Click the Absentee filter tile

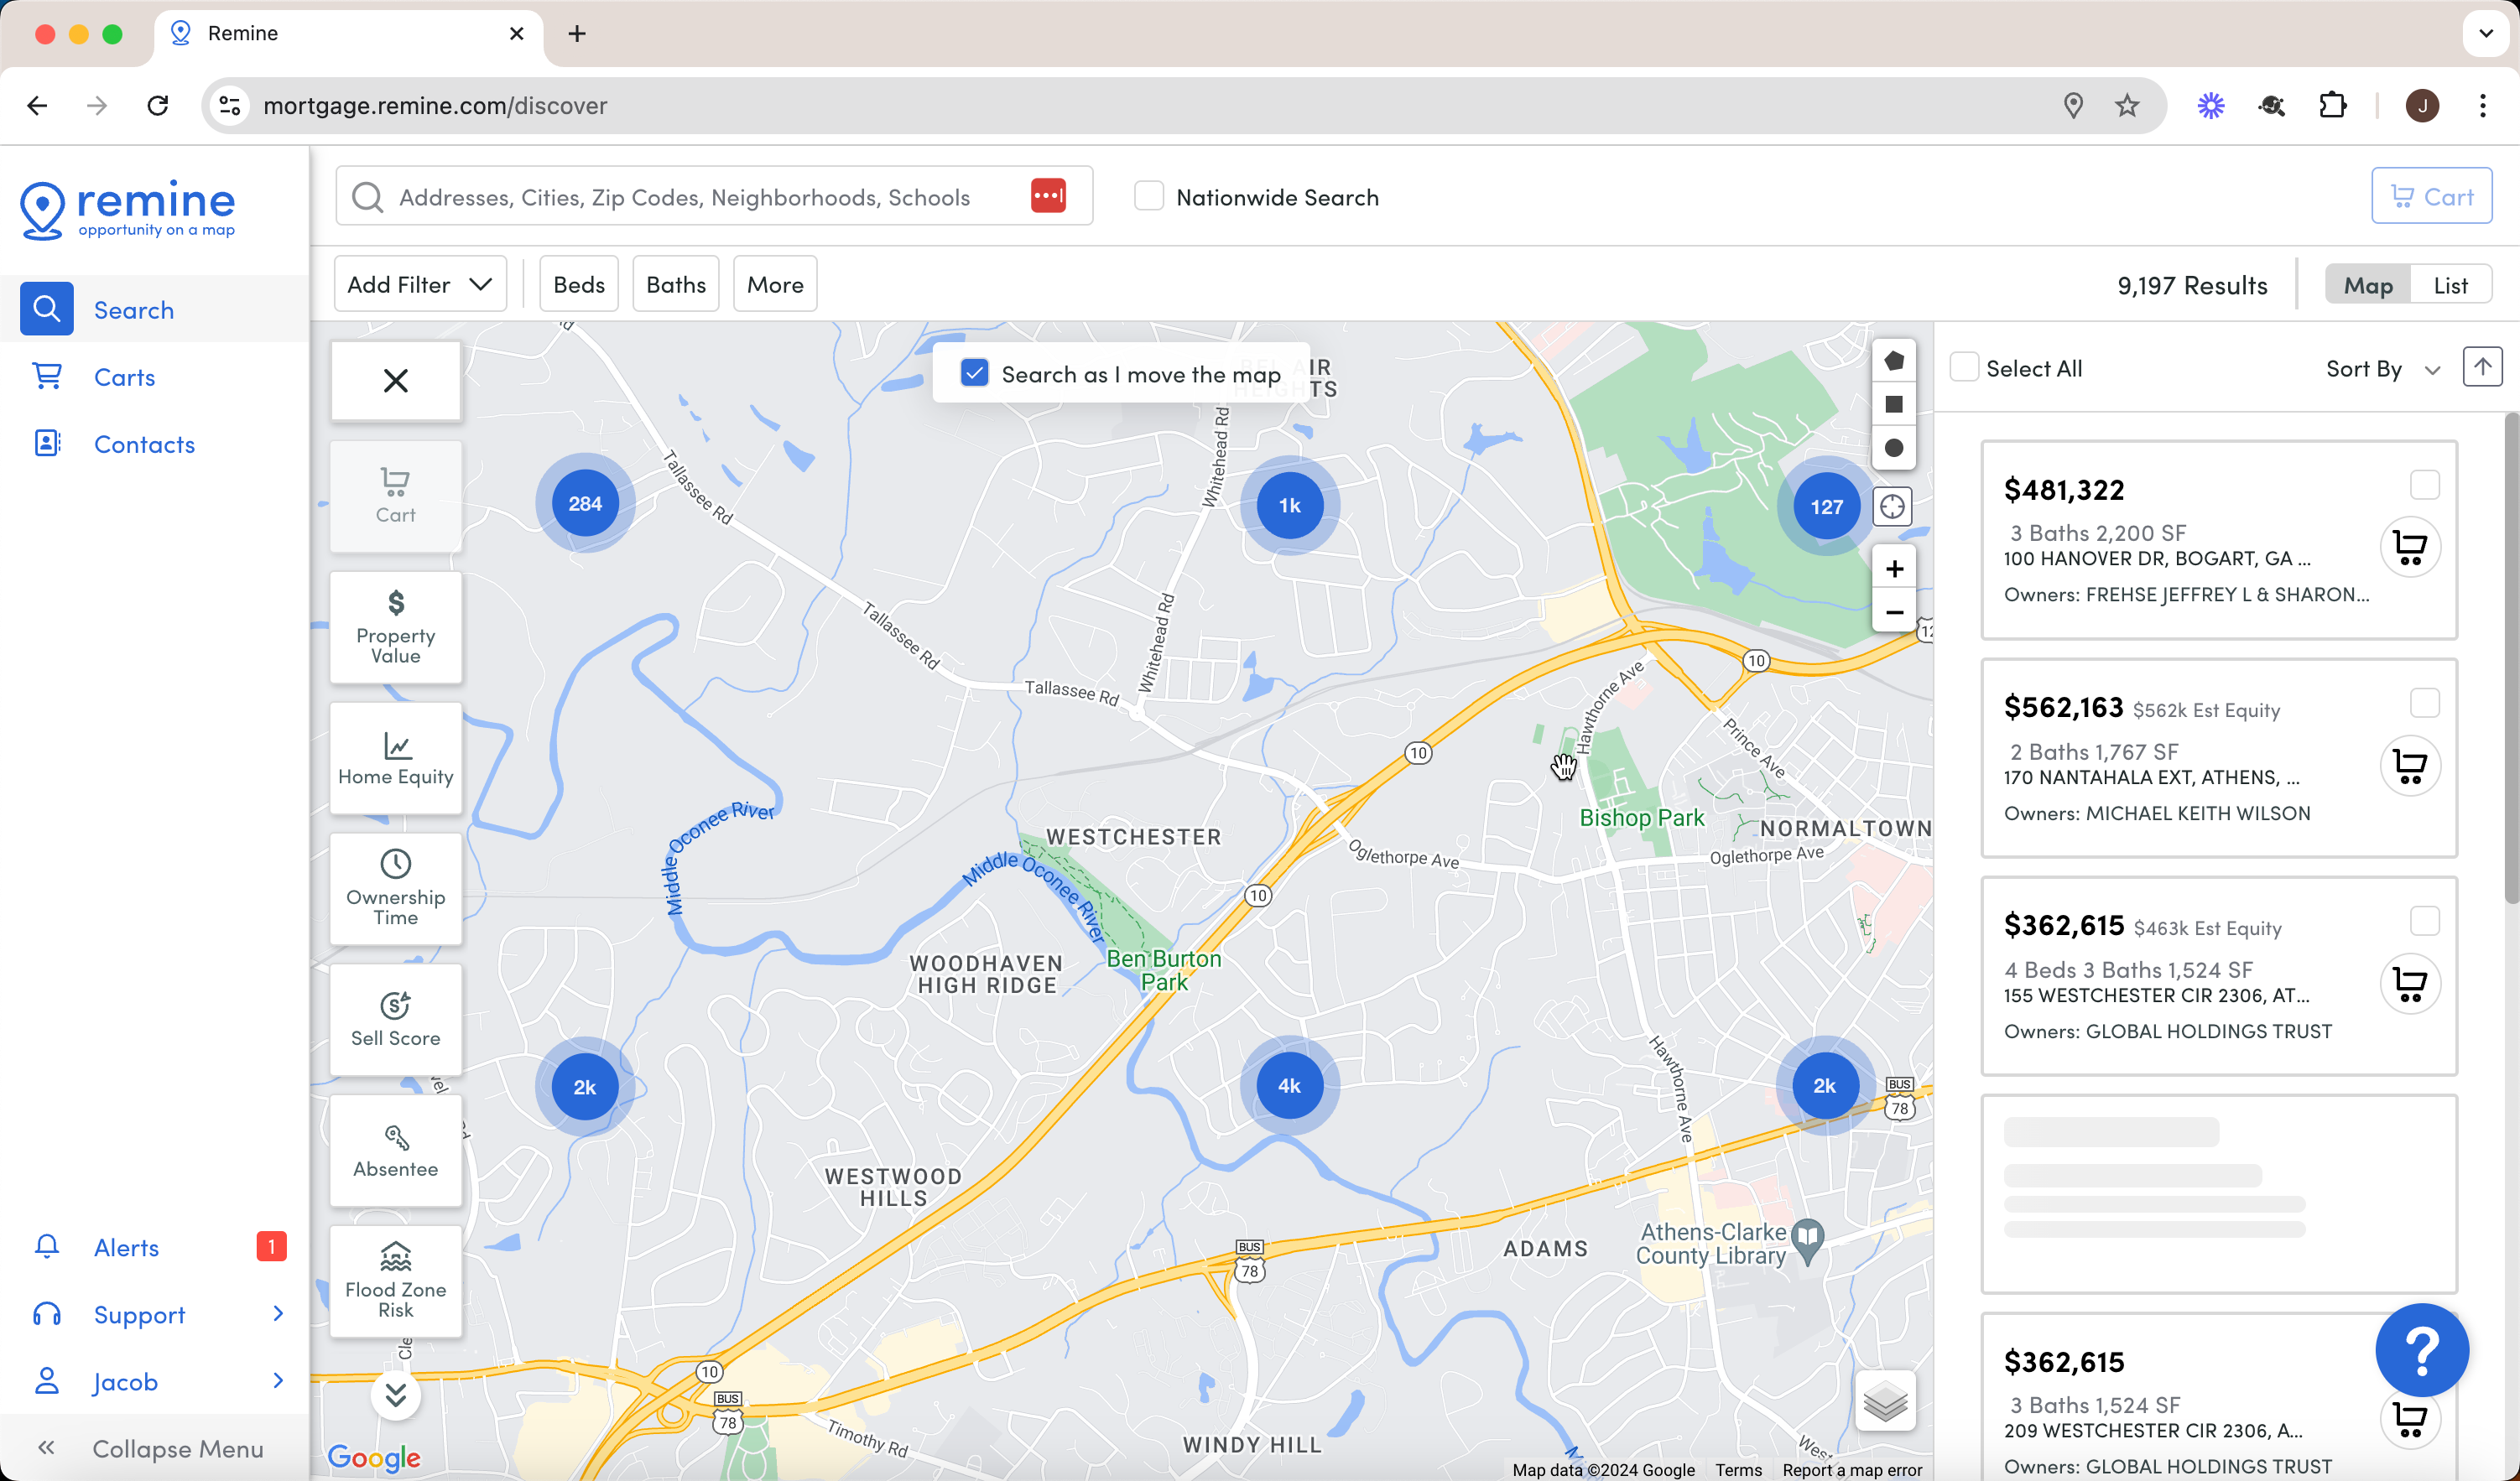click(395, 1151)
